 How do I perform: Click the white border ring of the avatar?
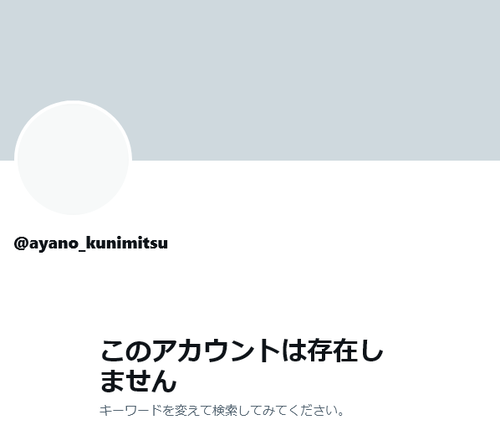[x=73, y=102]
